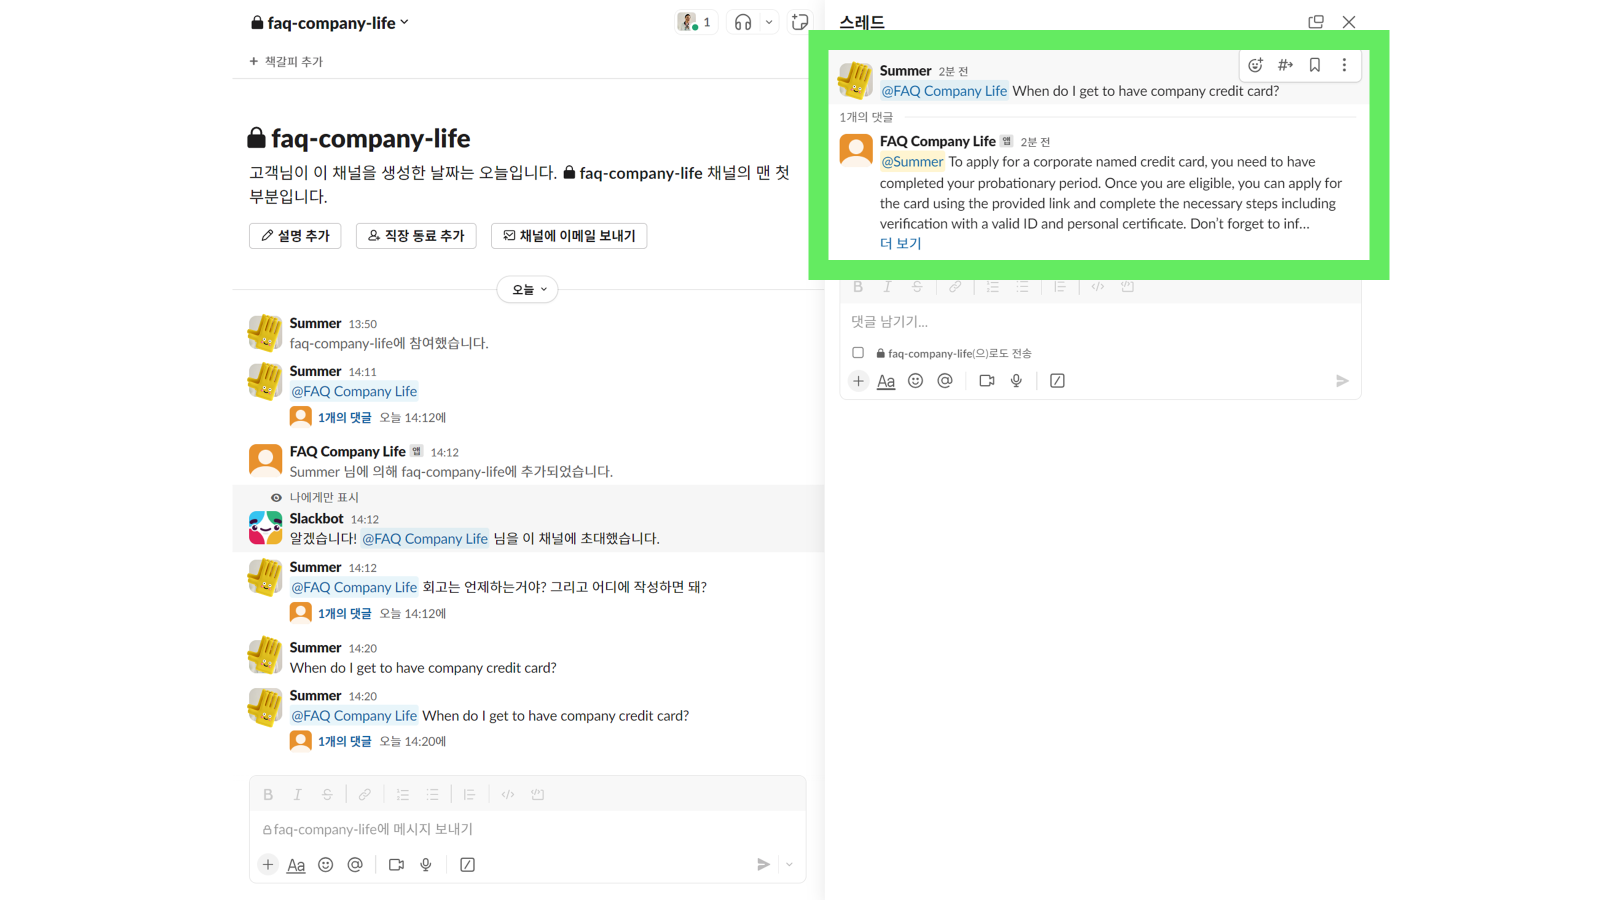The image size is (1600, 900).
Task: Insert a link in the channel message composer
Action: pos(365,794)
